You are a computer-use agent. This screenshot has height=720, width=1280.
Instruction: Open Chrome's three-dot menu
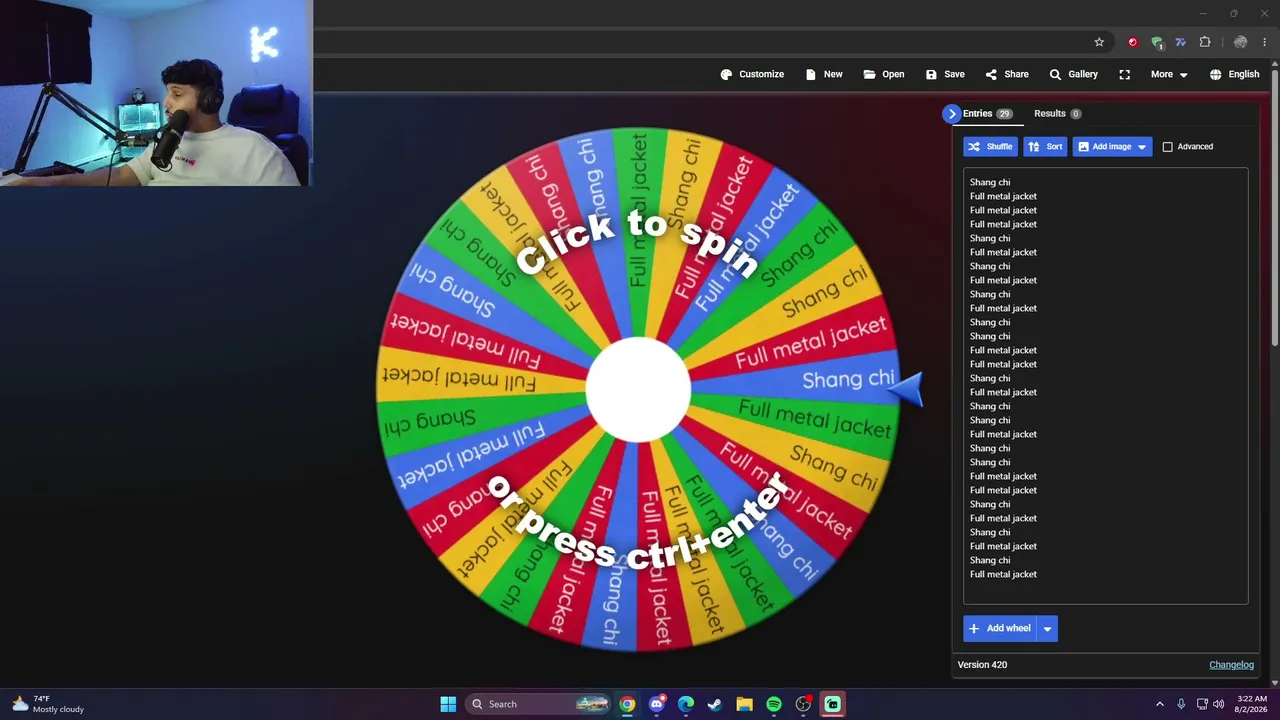pos(1265,42)
